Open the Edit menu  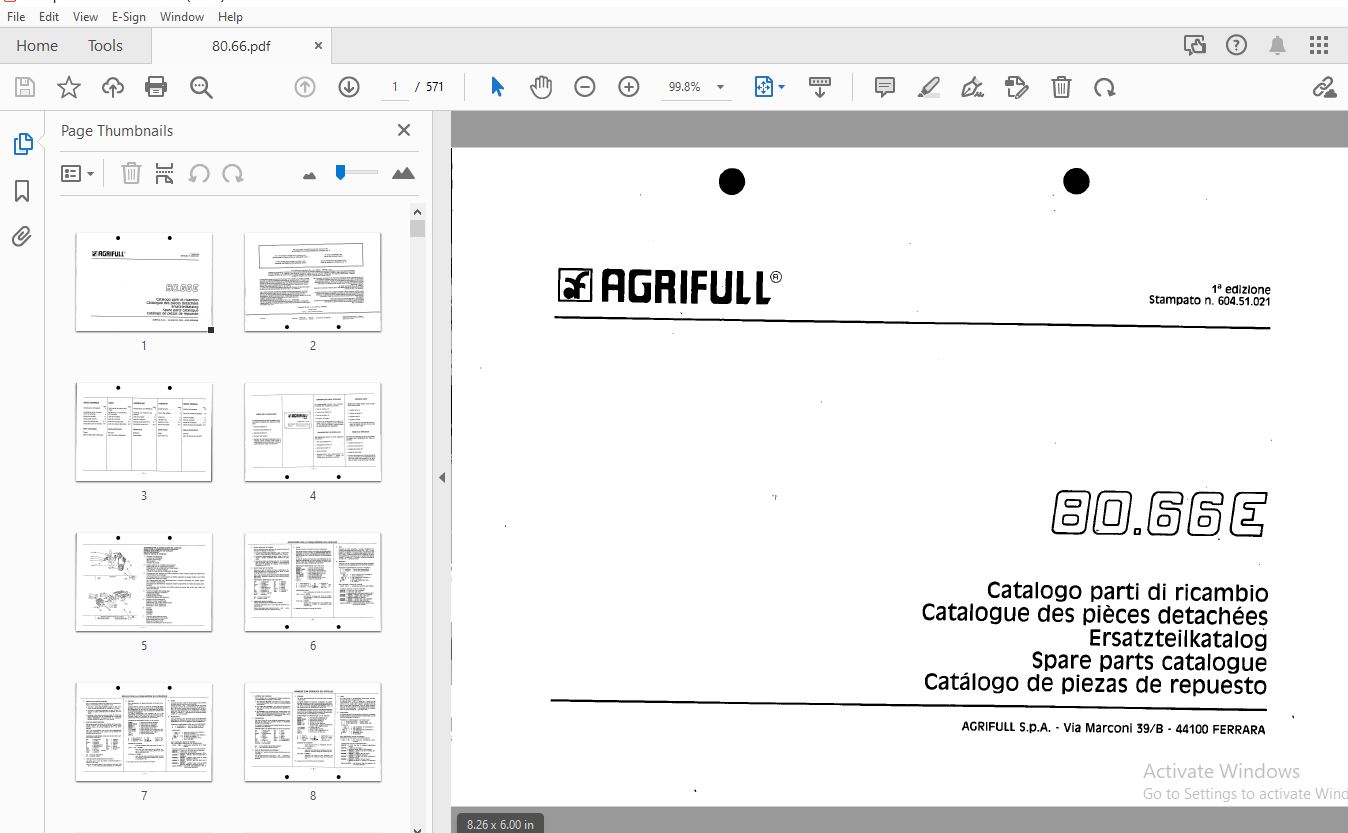coord(49,16)
